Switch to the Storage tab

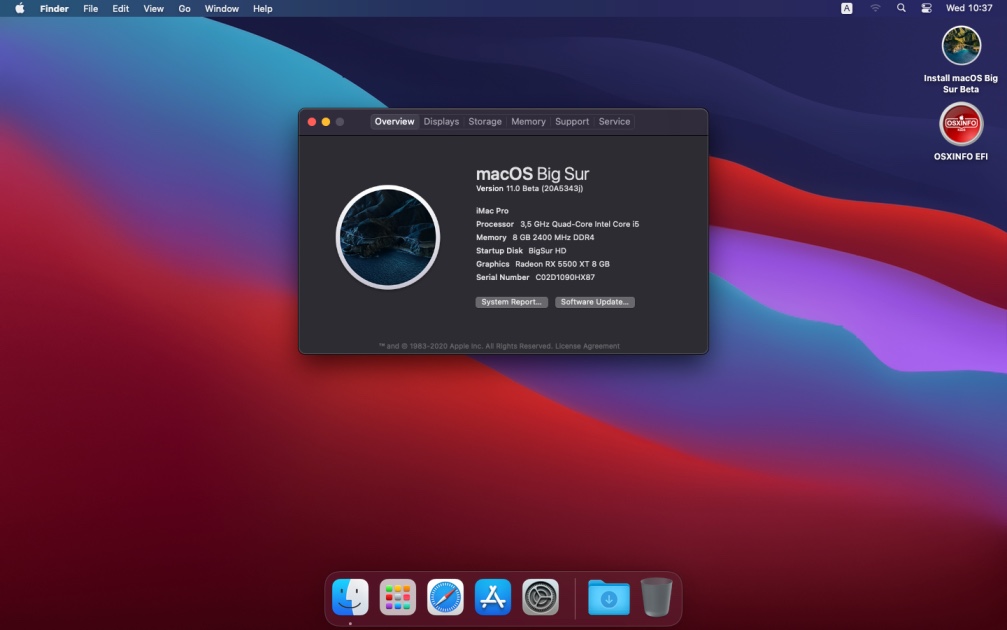tap(484, 121)
